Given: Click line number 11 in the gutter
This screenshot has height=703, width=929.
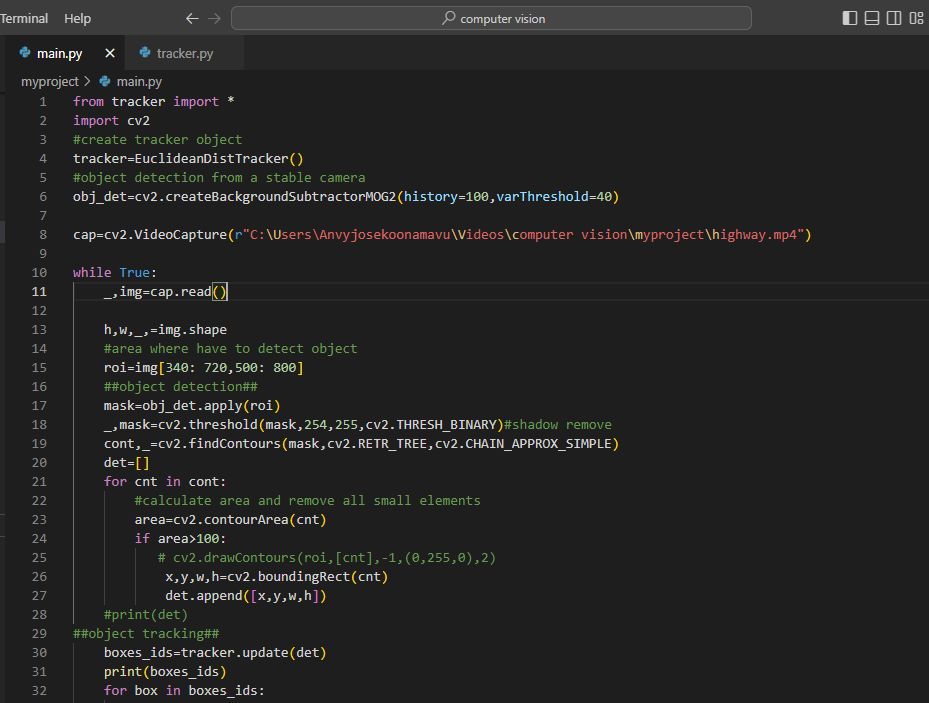Looking at the screenshot, I should [39, 291].
